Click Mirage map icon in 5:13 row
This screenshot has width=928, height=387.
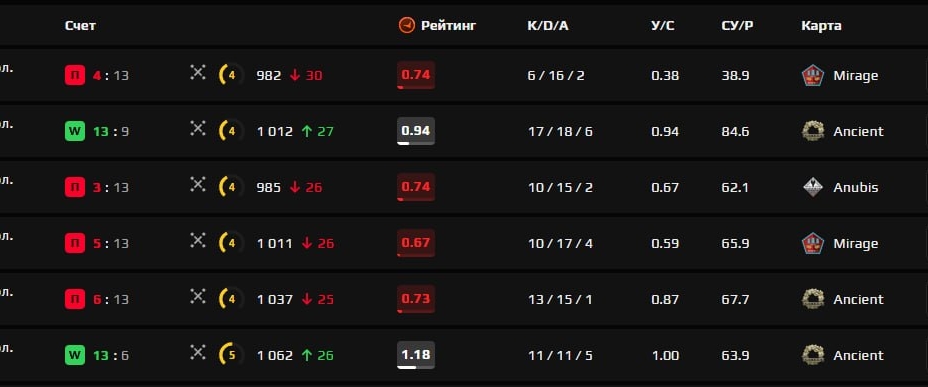click(x=813, y=243)
